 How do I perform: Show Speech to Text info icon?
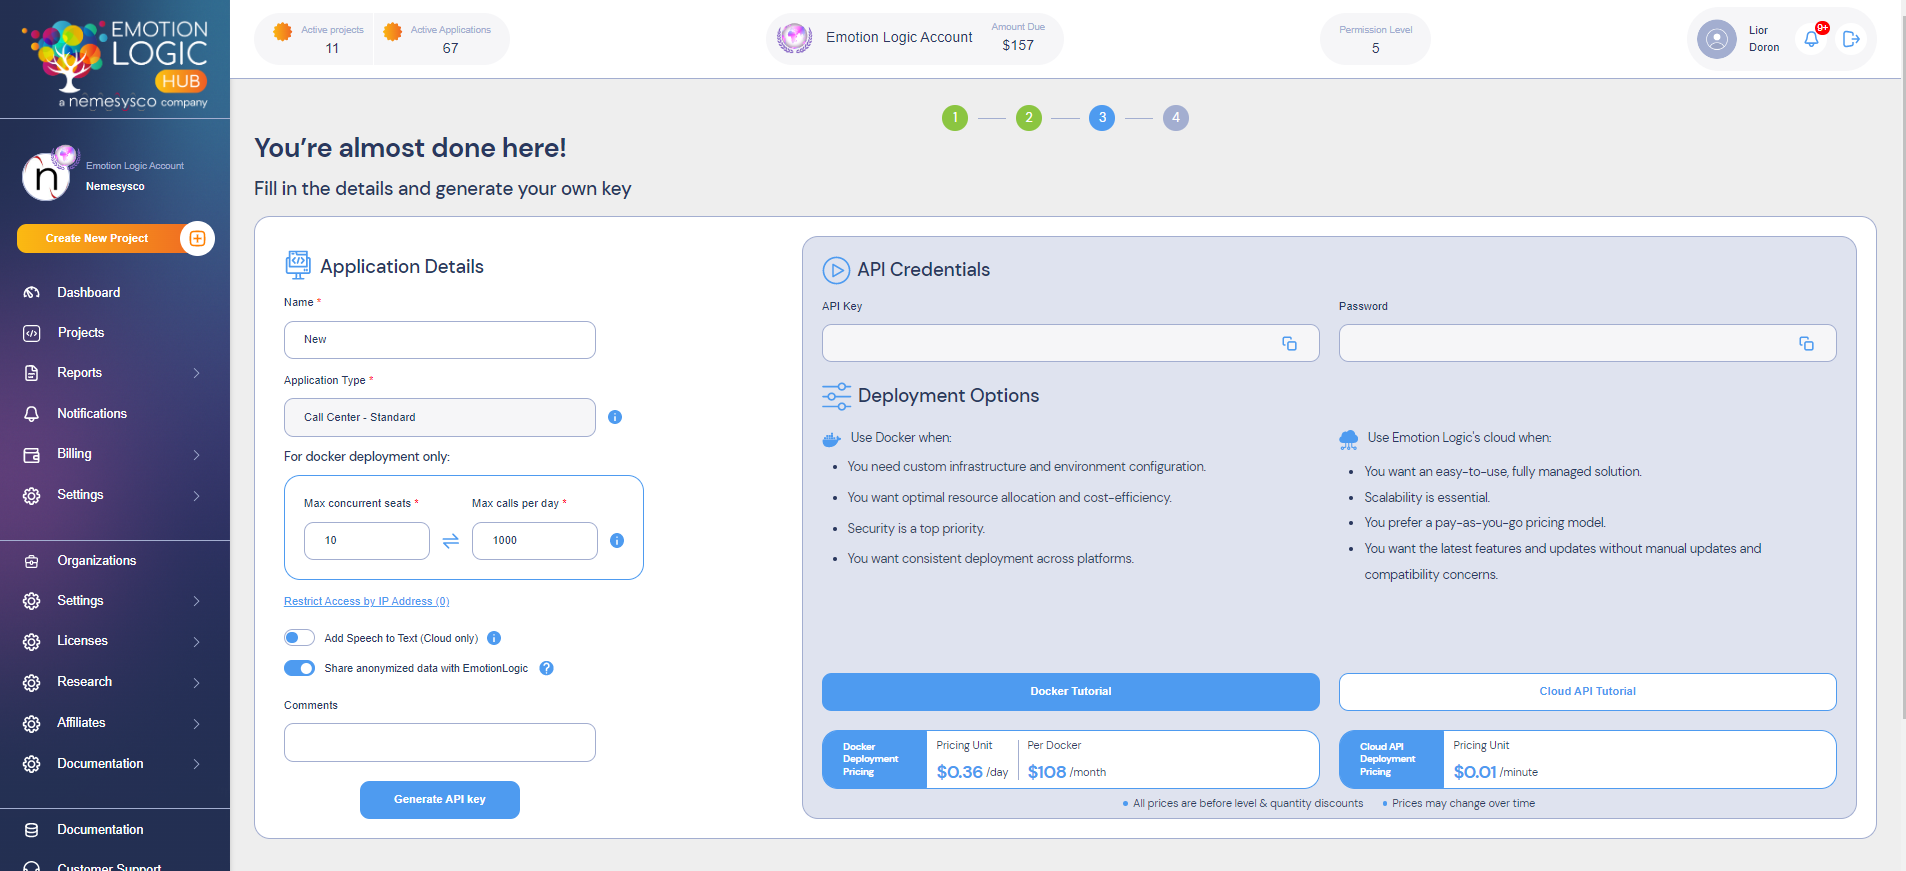pyautogui.click(x=494, y=638)
